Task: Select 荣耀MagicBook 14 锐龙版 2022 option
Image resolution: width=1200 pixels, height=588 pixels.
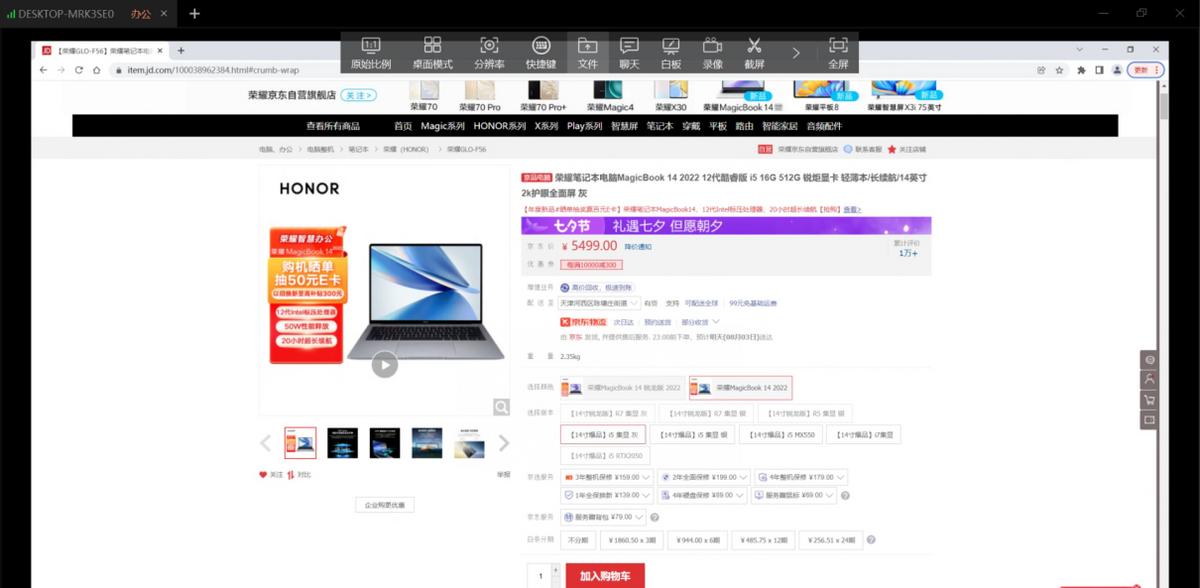Action: [x=621, y=387]
